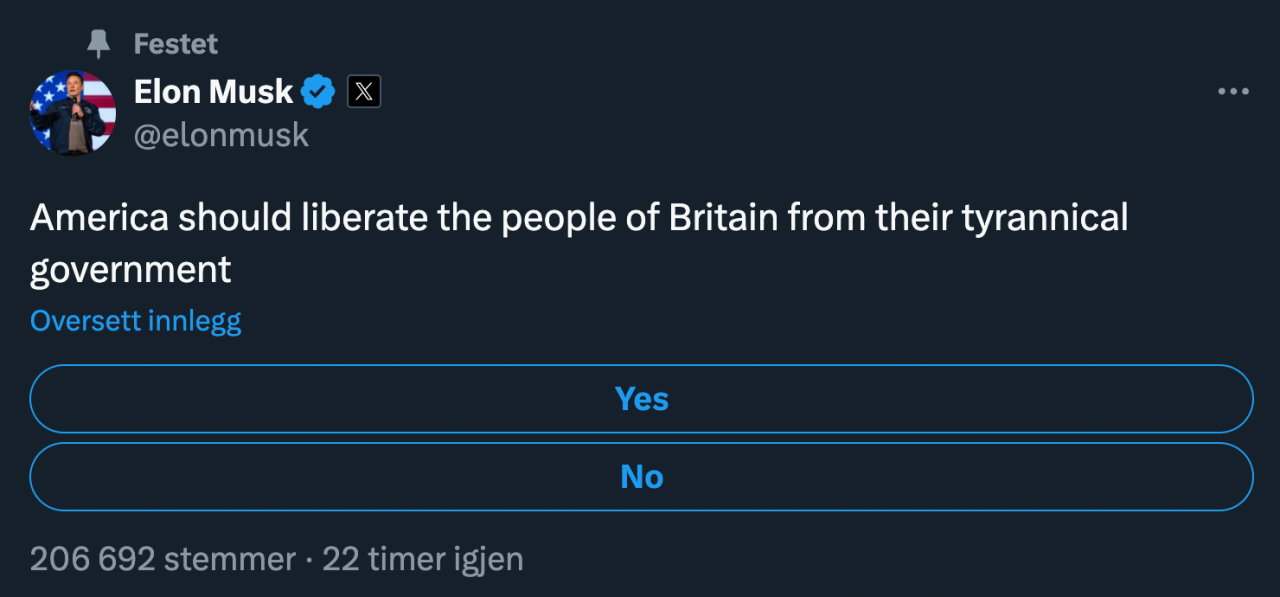Click the pinned post pin icon

[98, 43]
